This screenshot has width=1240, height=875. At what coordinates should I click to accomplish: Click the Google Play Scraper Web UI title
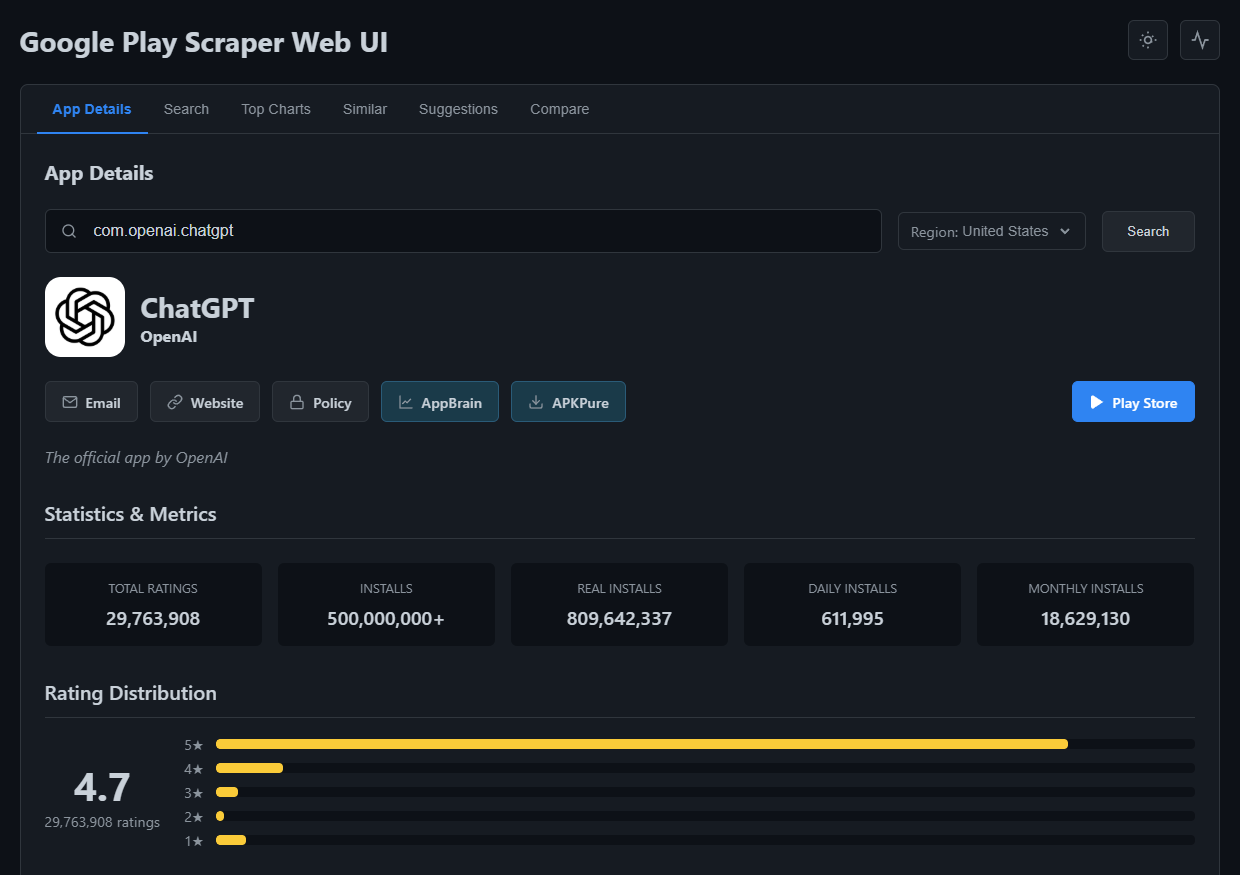[x=204, y=42]
